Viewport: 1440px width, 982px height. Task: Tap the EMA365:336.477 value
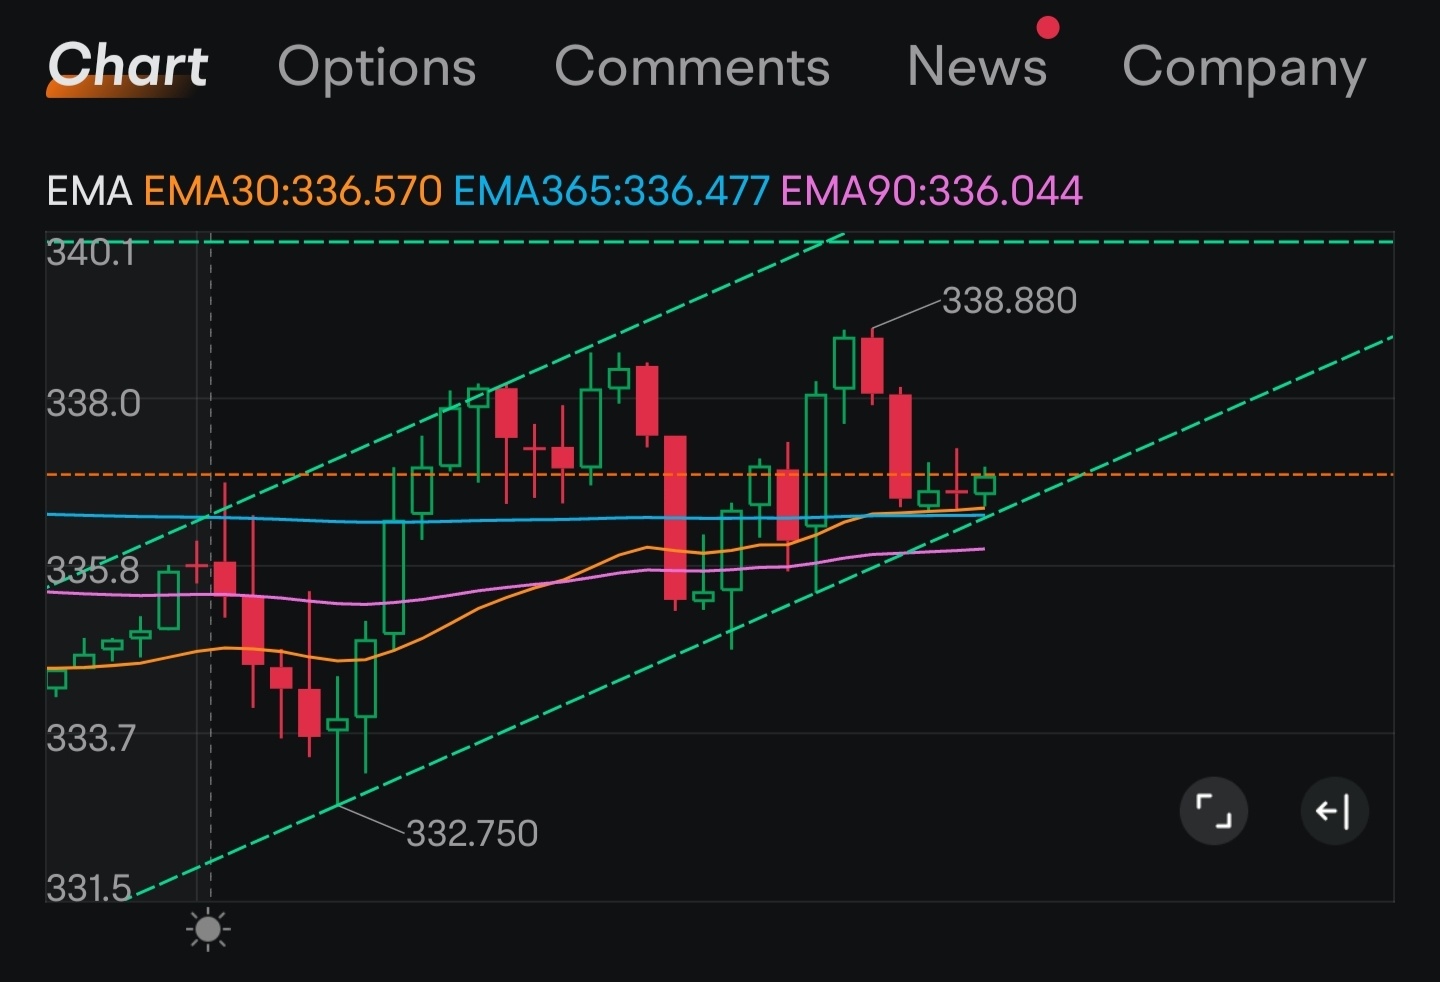tap(611, 190)
